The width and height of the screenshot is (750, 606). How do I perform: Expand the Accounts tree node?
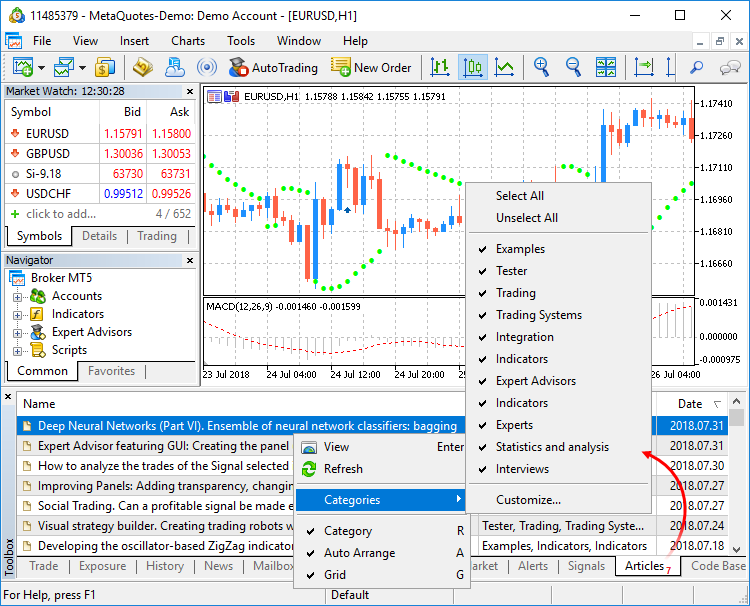point(17,296)
